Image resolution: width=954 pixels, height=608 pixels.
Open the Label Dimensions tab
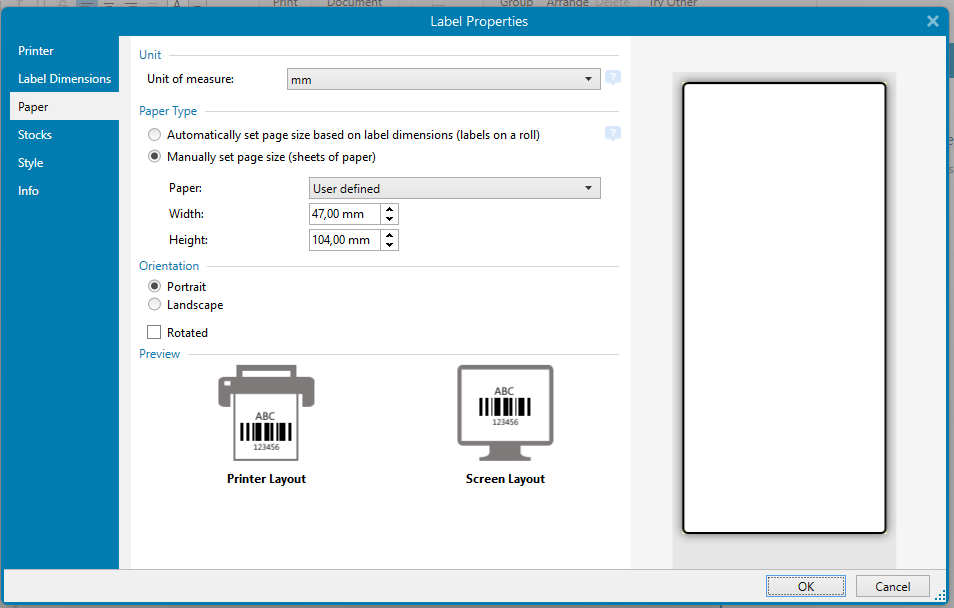pyautogui.click(x=64, y=79)
